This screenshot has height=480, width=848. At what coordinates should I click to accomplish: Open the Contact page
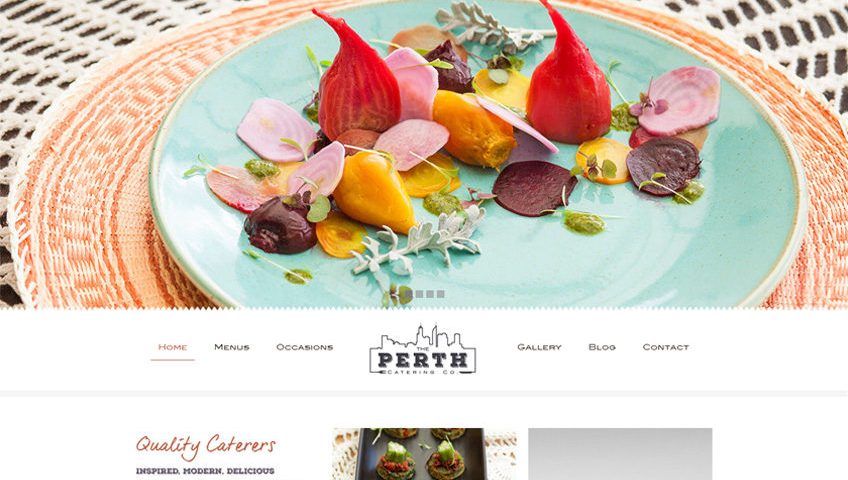(x=666, y=347)
